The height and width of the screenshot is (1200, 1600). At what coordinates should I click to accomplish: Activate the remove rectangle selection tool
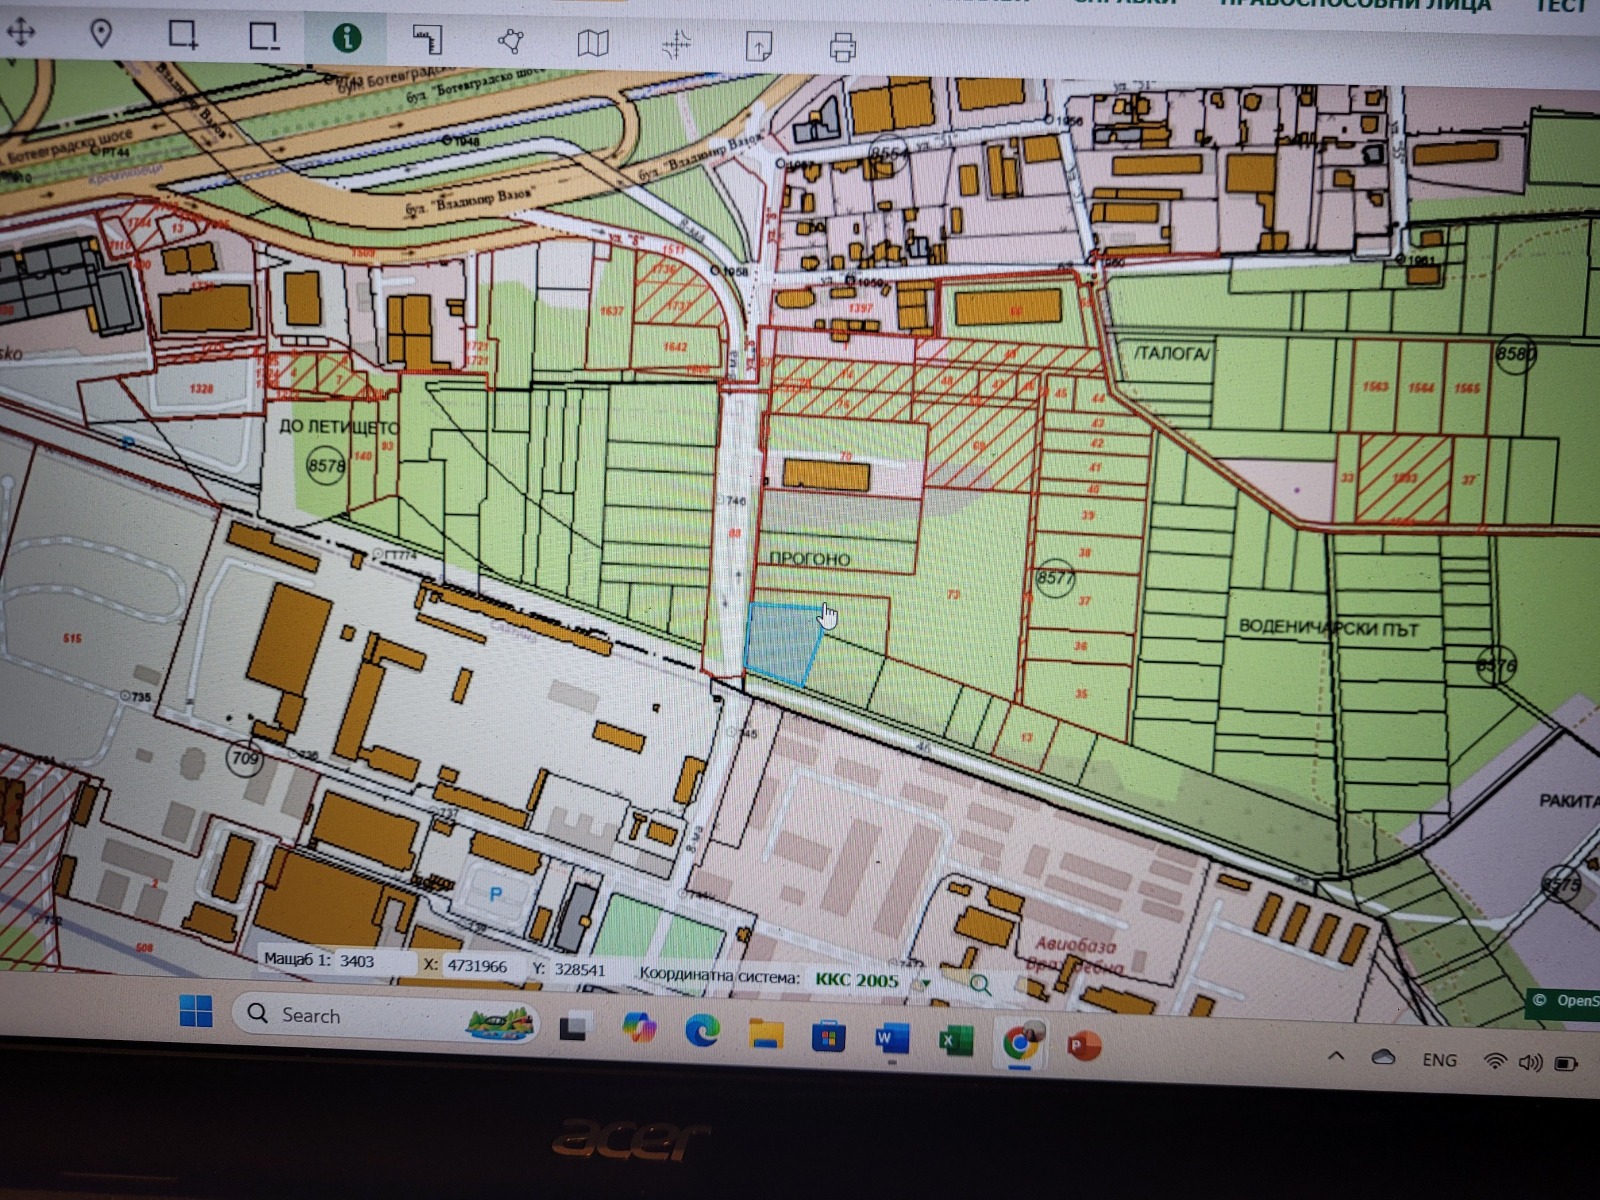click(x=264, y=37)
